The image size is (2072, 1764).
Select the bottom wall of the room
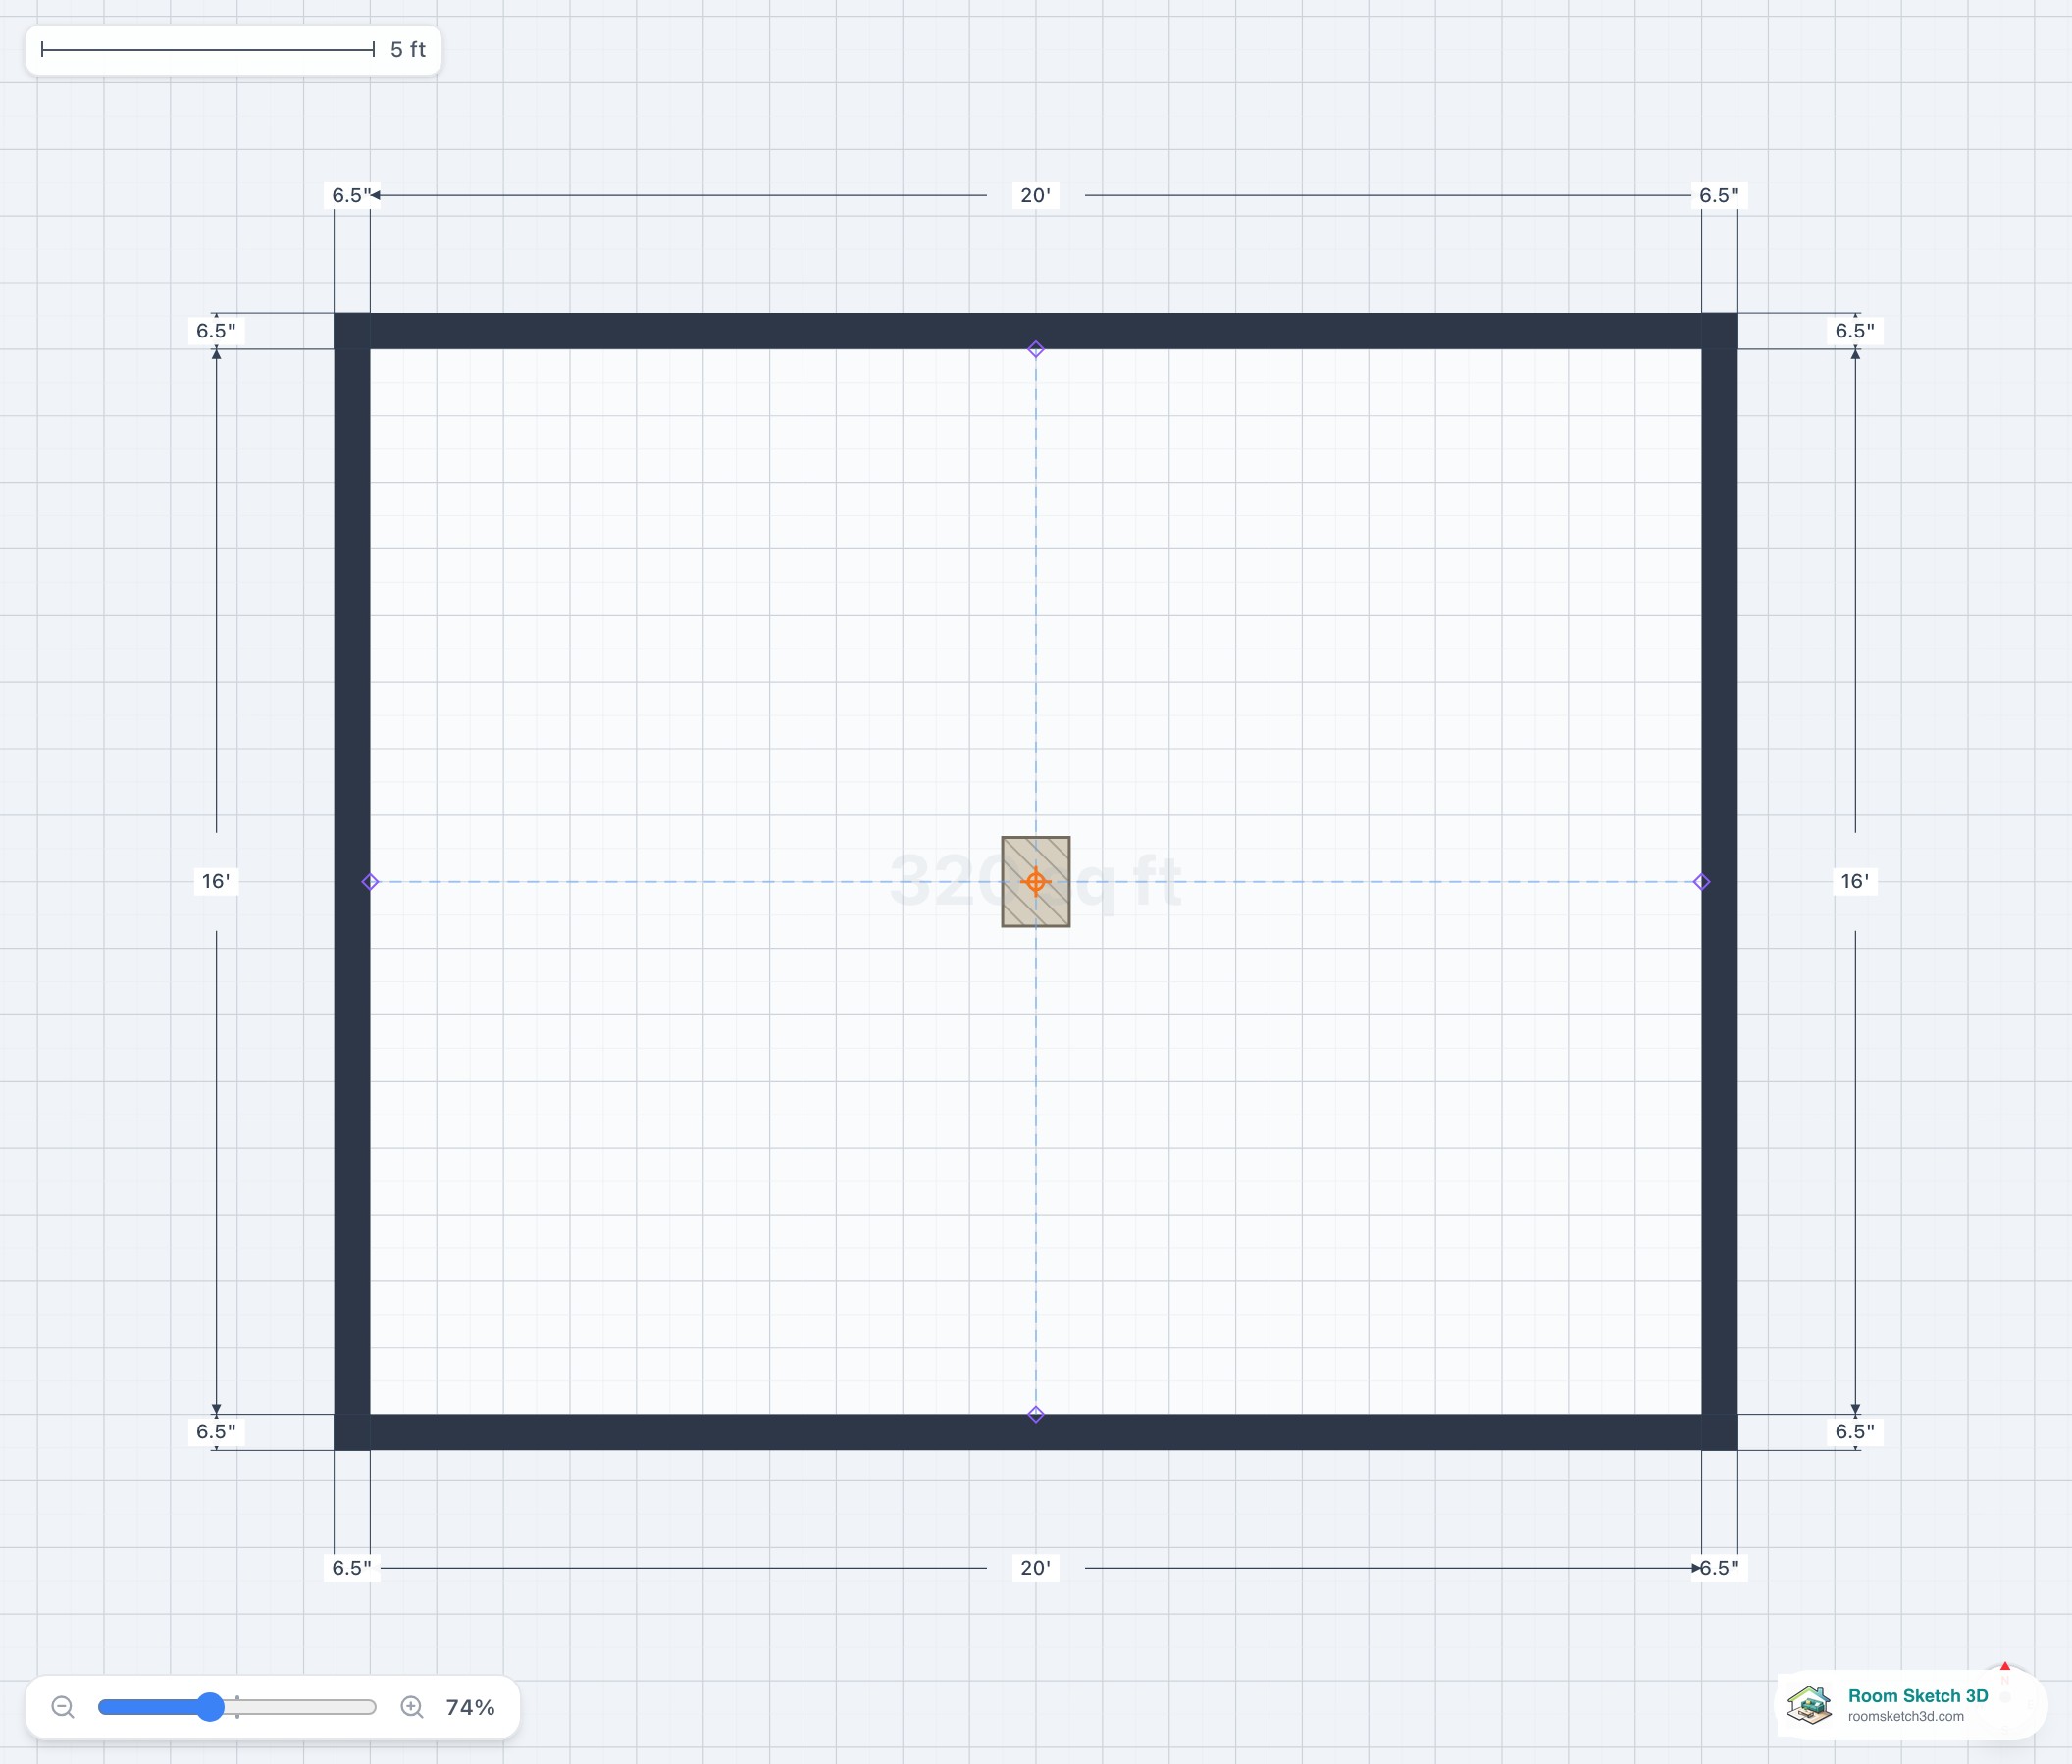point(1036,1432)
